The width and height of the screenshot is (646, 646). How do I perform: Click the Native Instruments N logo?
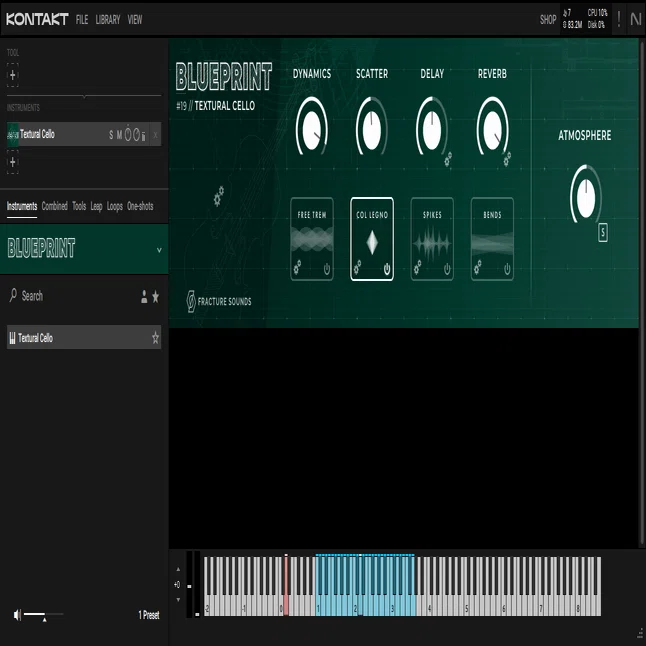tap(636, 19)
